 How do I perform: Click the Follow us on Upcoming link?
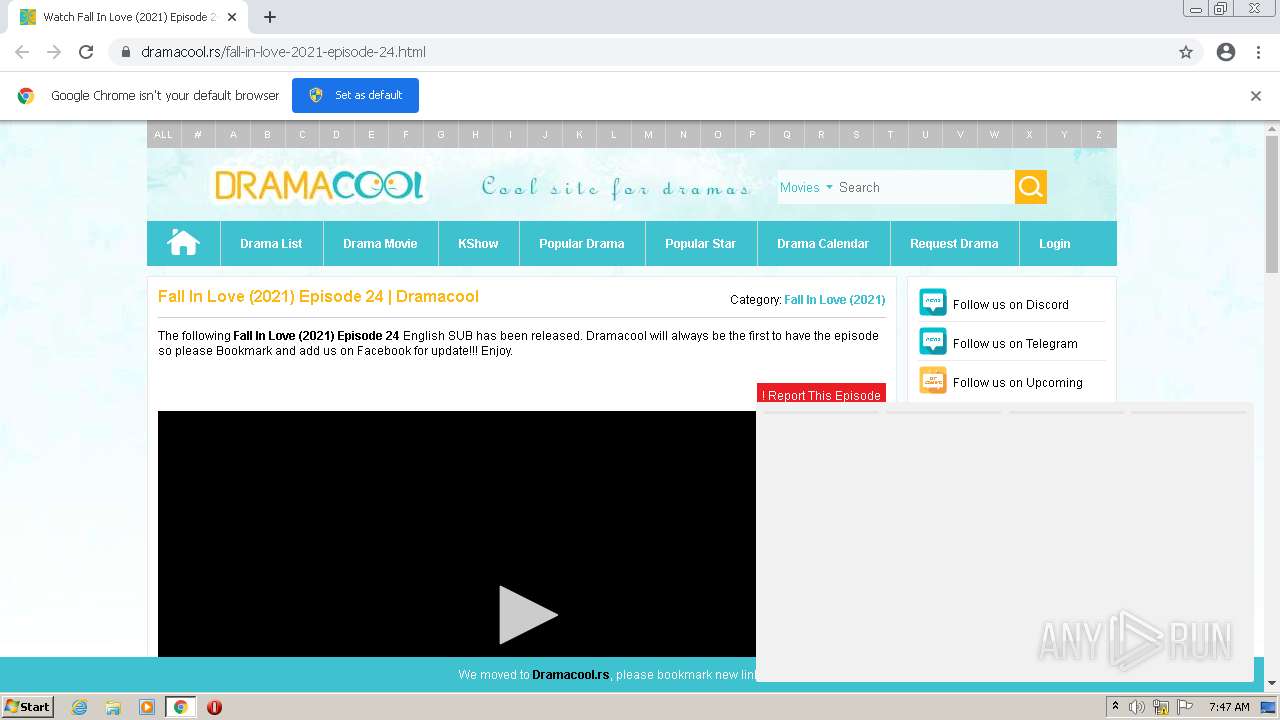(x=1018, y=382)
